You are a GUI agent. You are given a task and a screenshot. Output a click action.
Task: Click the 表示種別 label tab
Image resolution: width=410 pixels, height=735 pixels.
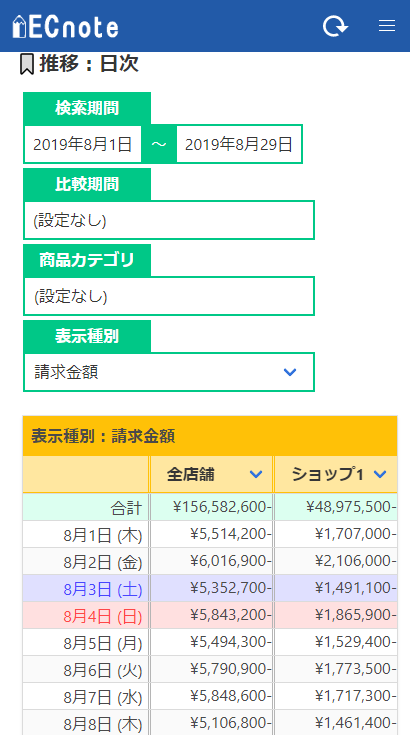pos(87,336)
